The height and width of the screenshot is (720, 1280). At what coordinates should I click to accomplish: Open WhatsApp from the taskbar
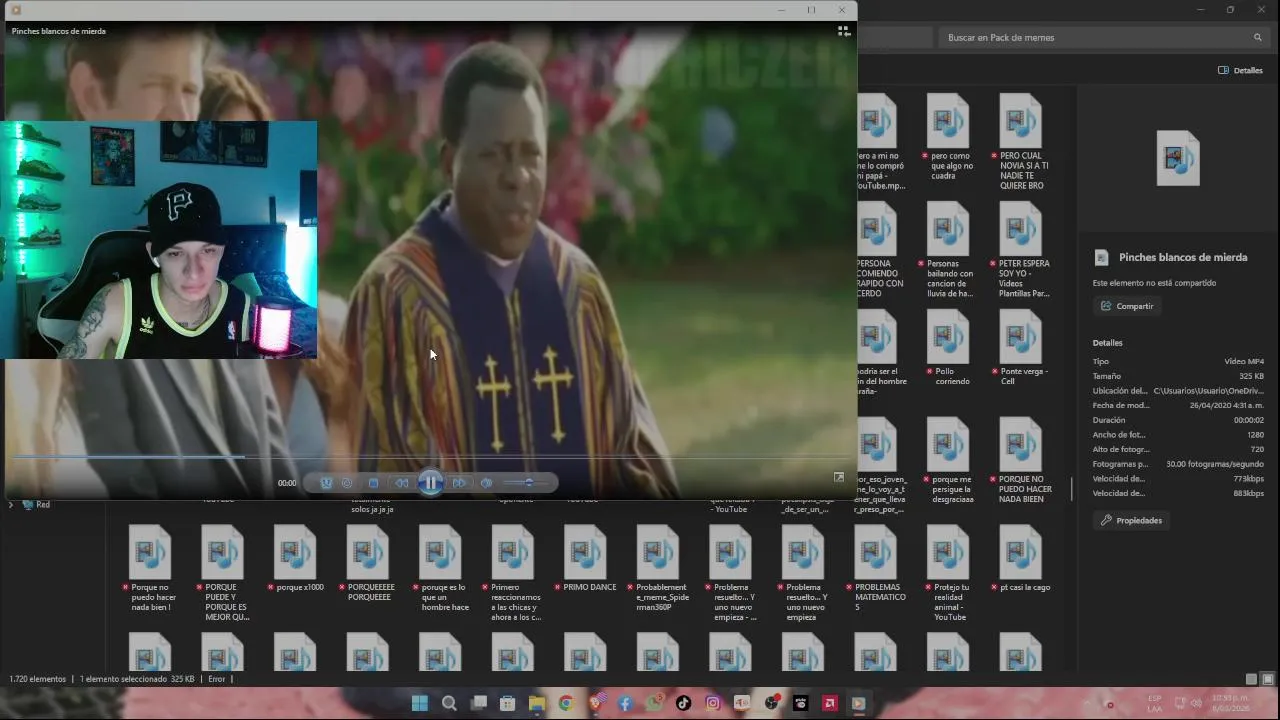click(654, 703)
